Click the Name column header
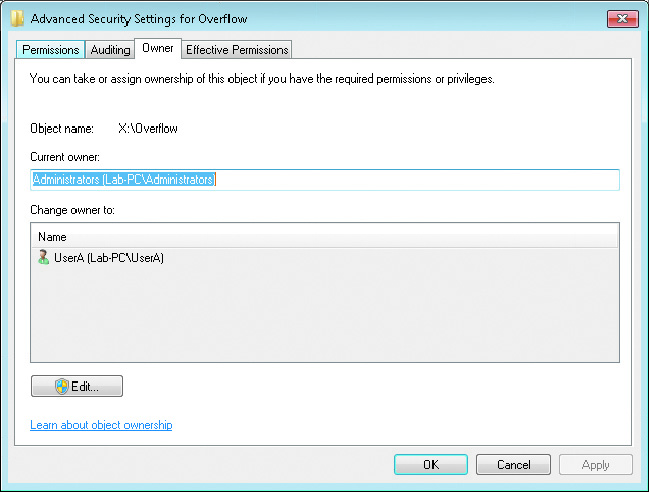Image resolution: width=649 pixels, height=492 pixels. pyautogui.click(x=324, y=237)
